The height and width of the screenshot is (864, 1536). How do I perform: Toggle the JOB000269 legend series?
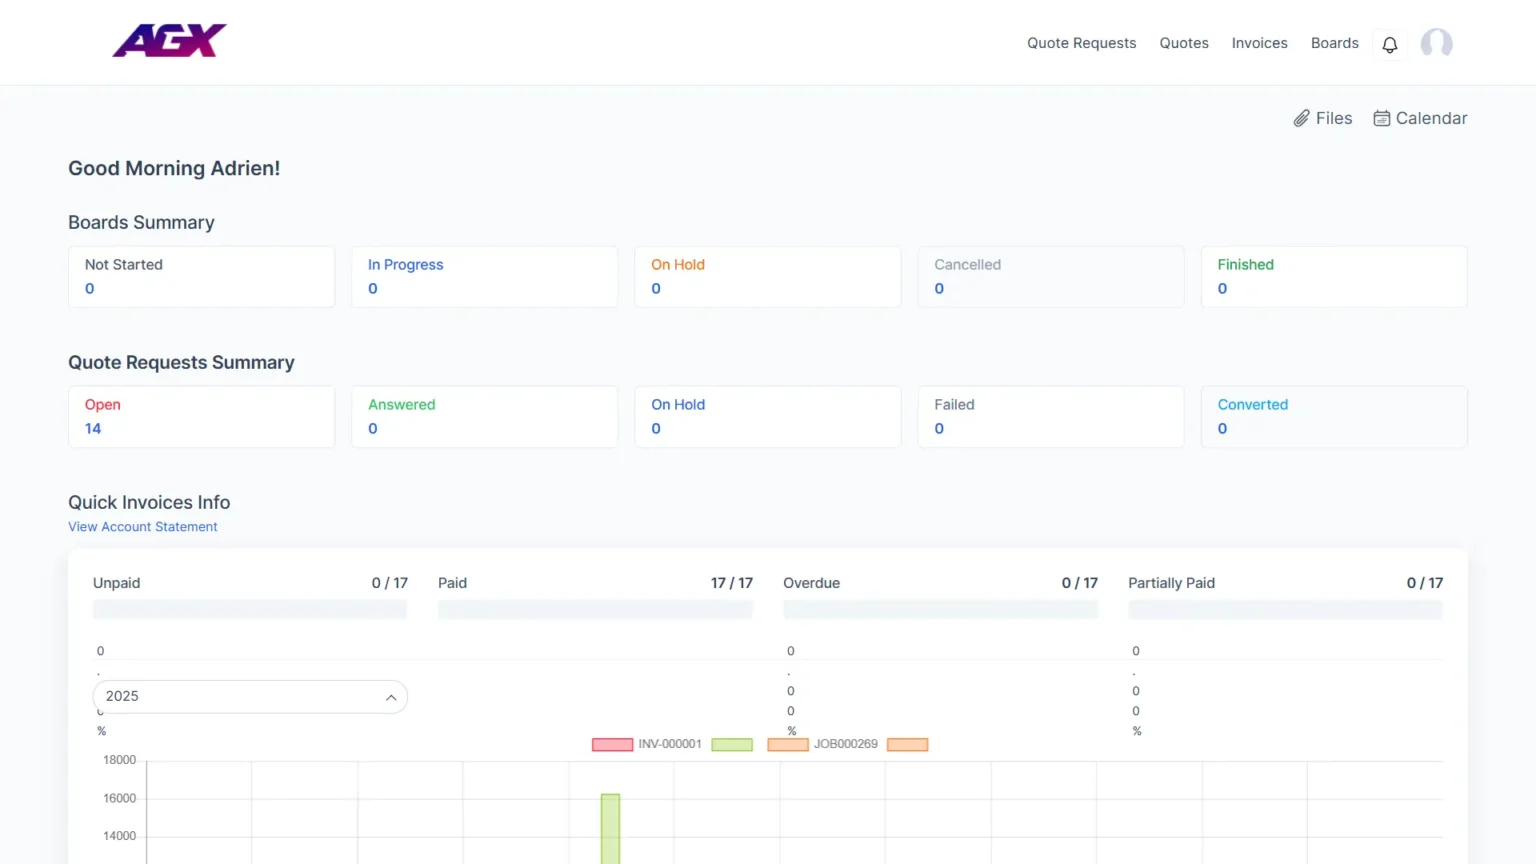(x=822, y=744)
